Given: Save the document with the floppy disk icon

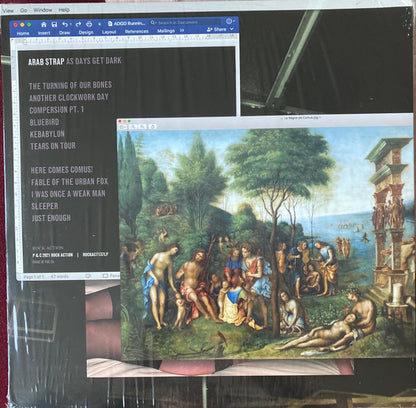Looking at the screenshot, I should (x=54, y=24).
